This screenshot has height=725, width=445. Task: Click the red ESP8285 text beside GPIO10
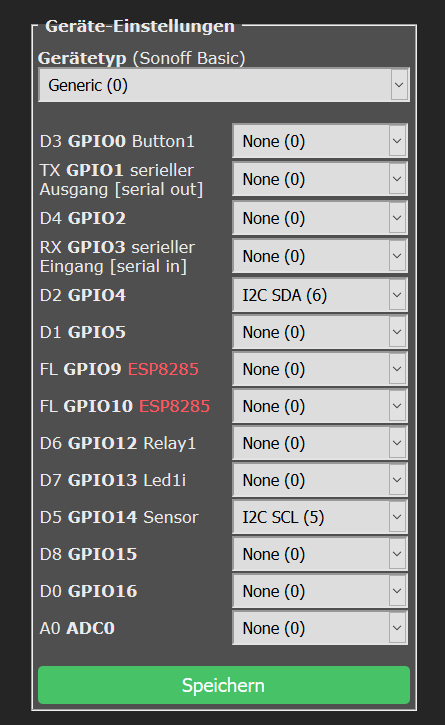click(x=174, y=406)
